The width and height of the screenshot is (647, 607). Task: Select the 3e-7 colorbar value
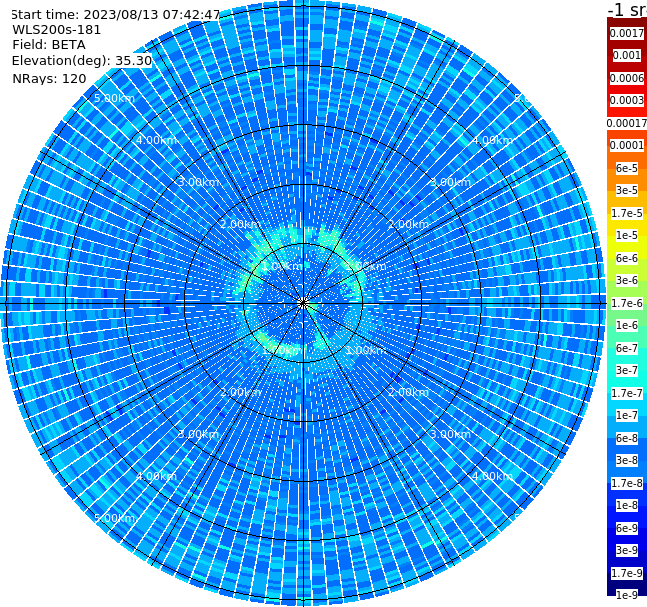[627, 370]
